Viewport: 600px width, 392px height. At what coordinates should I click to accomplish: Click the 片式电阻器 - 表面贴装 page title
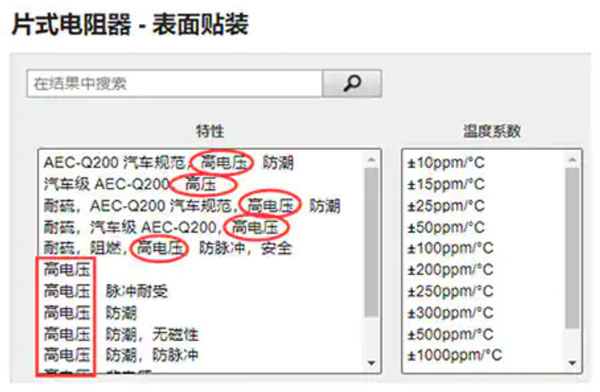tap(130, 24)
